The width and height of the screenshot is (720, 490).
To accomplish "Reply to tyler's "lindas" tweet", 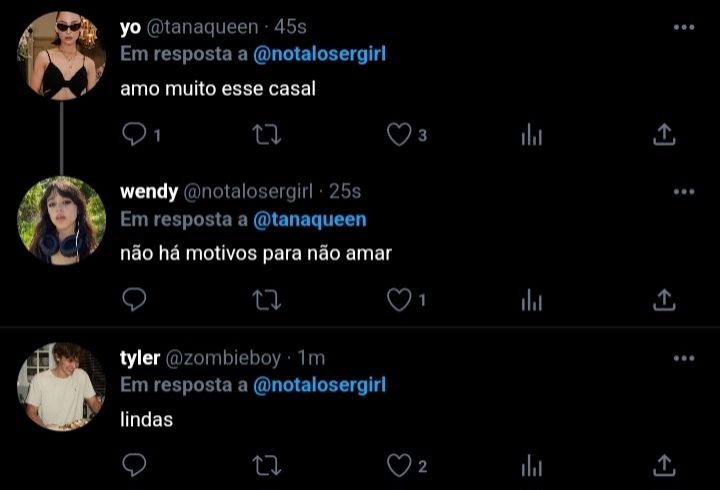I will point(134,465).
